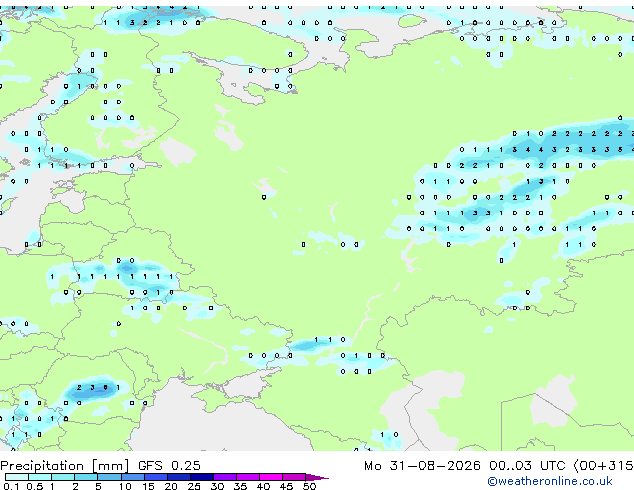Click the '35' legend scale label

point(240,486)
